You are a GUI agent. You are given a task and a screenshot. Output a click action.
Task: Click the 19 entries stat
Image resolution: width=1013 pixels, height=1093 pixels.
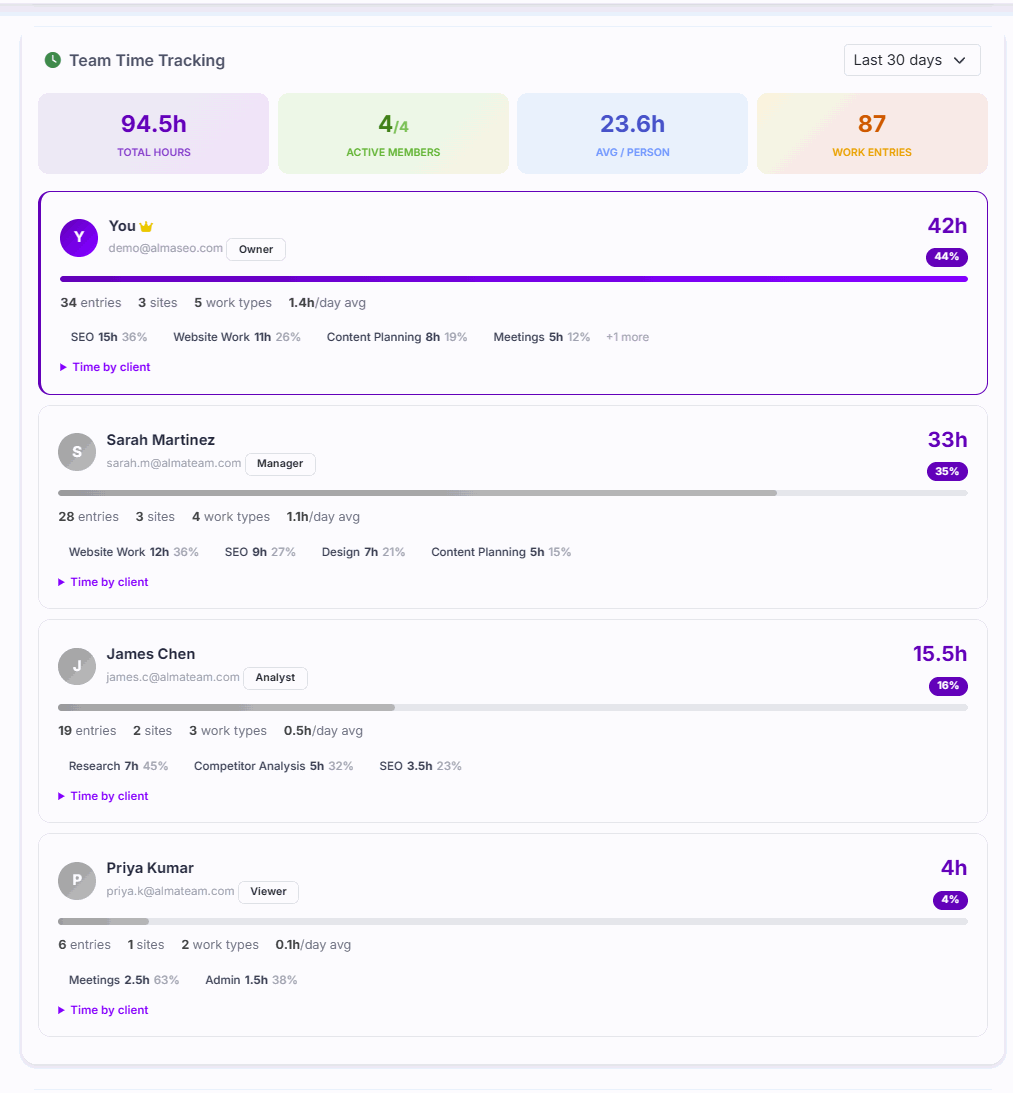point(87,731)
